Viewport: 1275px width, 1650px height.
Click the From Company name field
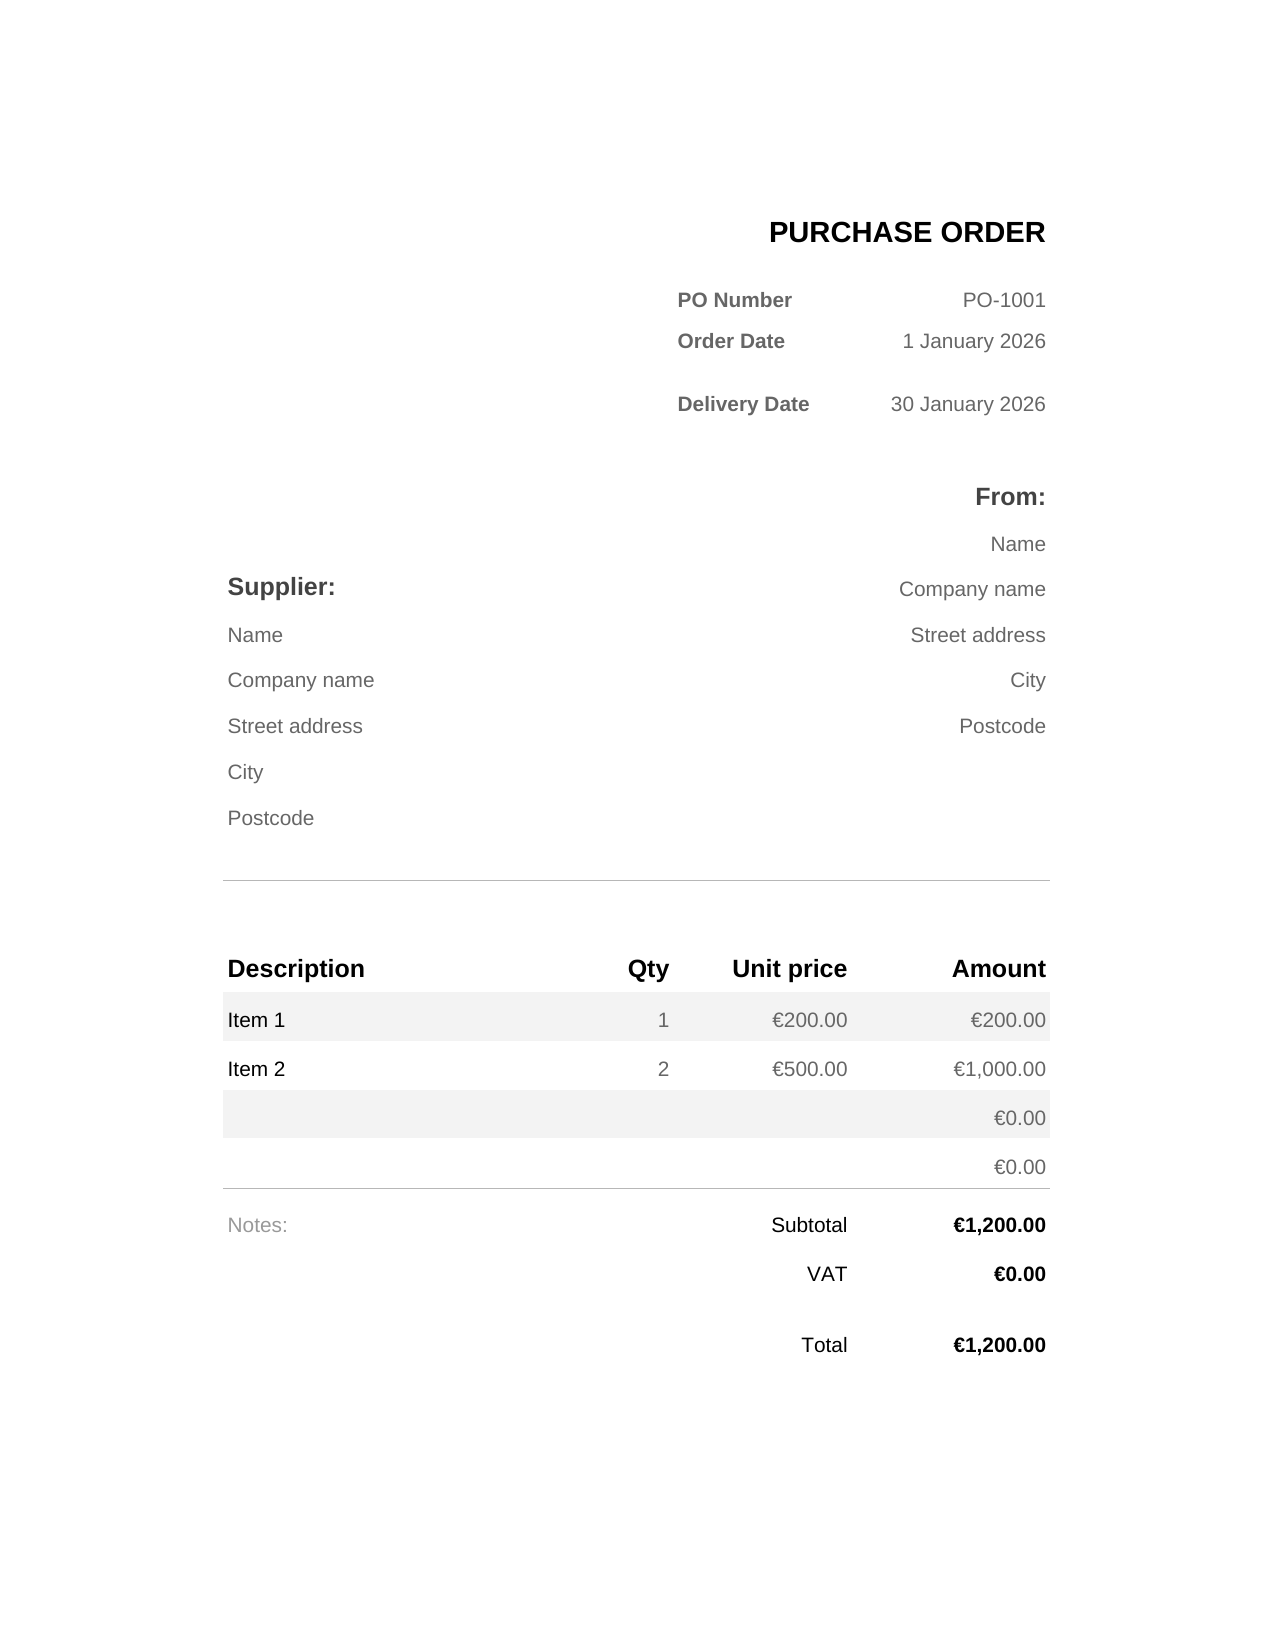972,589
